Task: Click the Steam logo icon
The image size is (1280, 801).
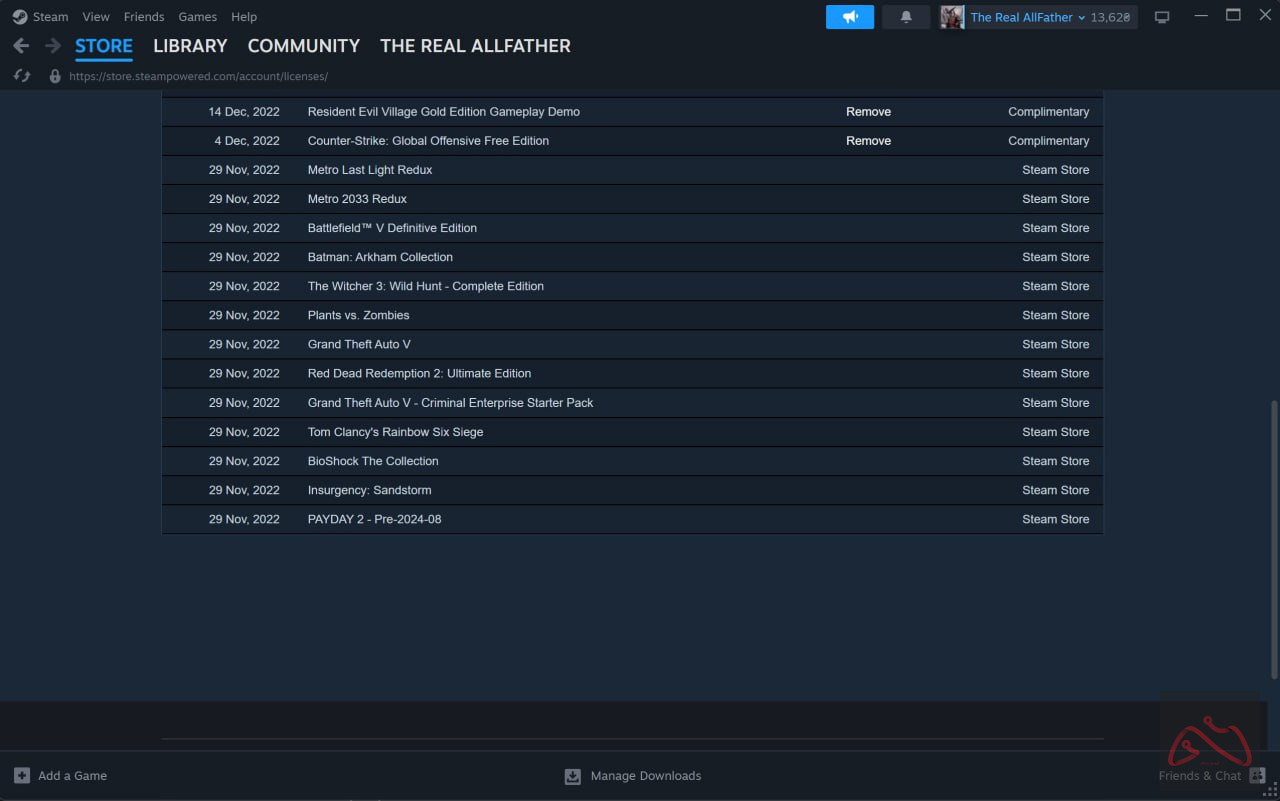Action: click(x=20, y=17)
